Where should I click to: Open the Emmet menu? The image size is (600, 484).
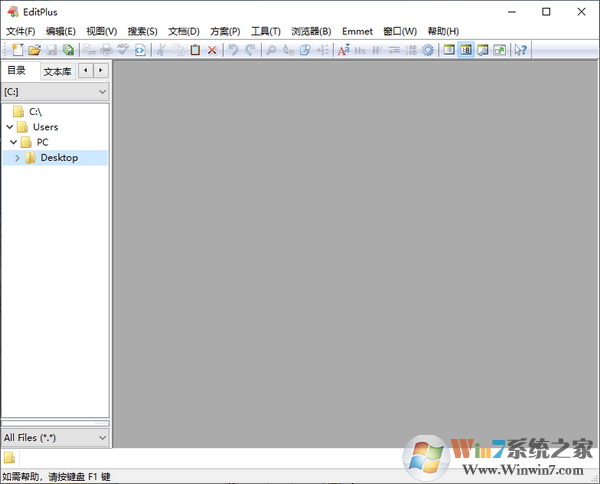click(357, 31)
